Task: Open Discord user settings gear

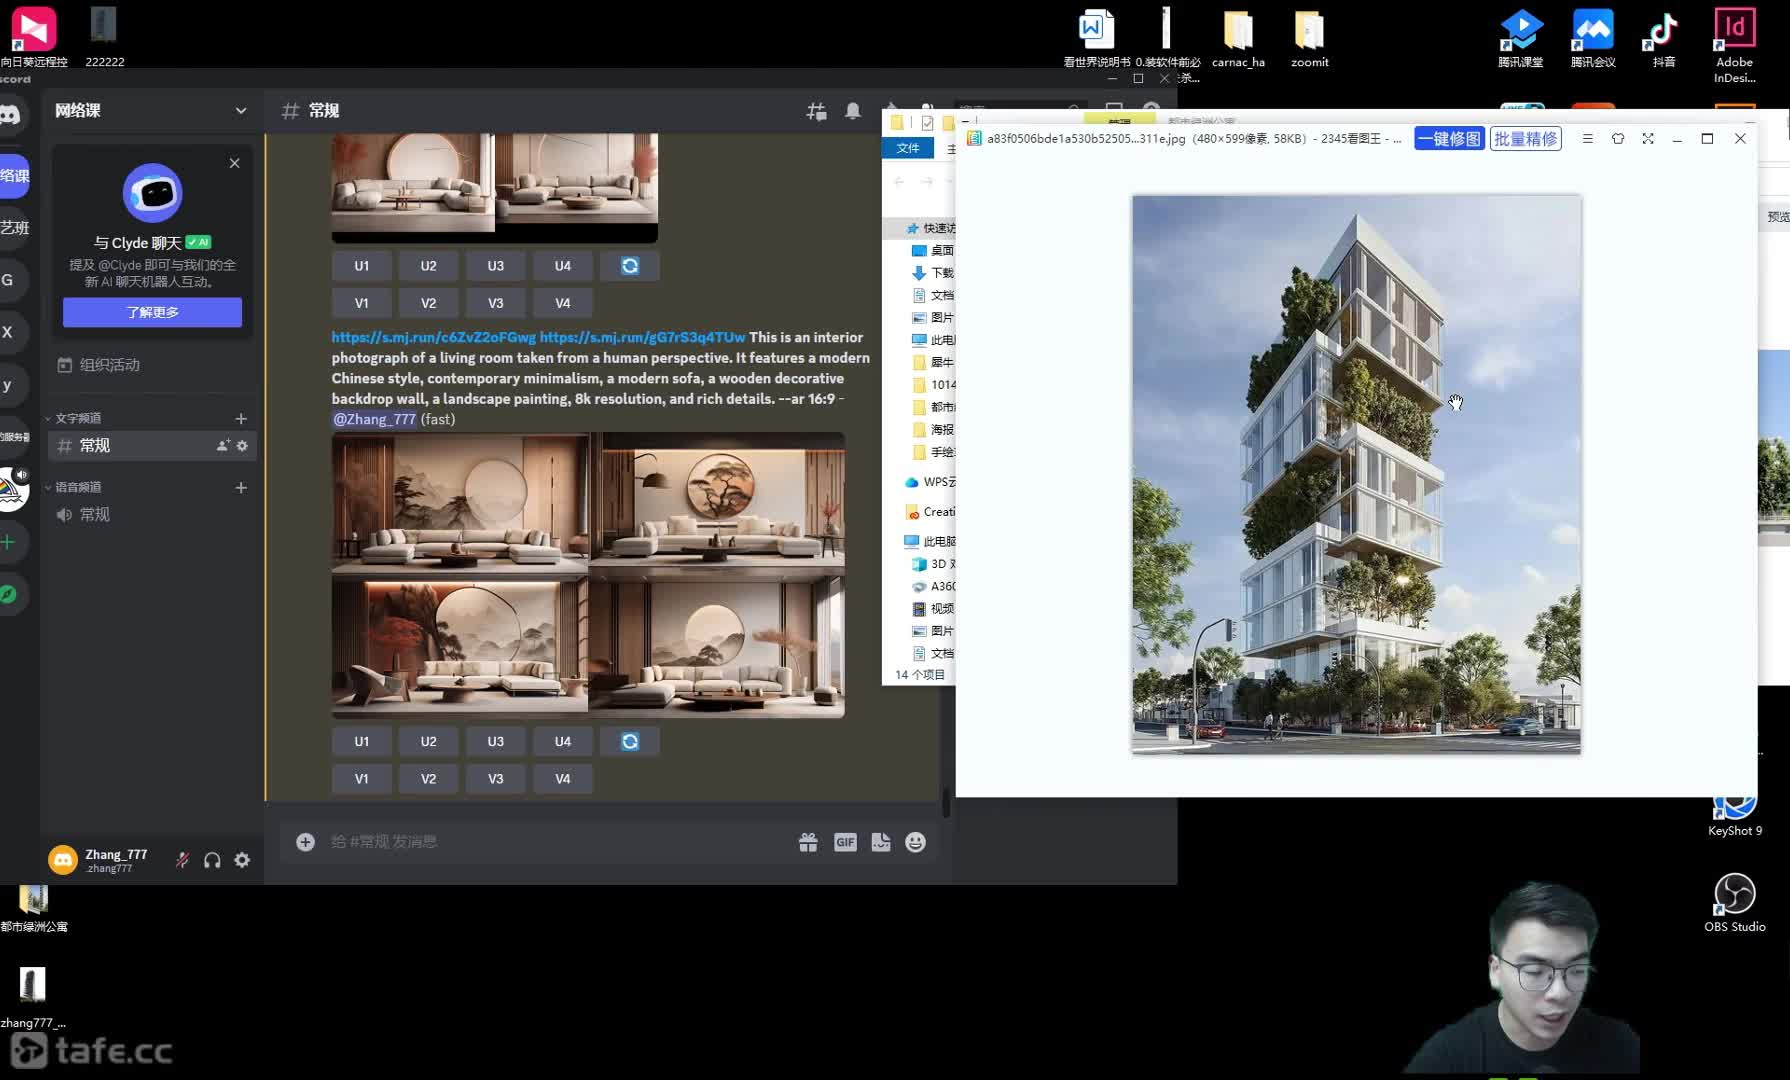Action: (242, 860)
